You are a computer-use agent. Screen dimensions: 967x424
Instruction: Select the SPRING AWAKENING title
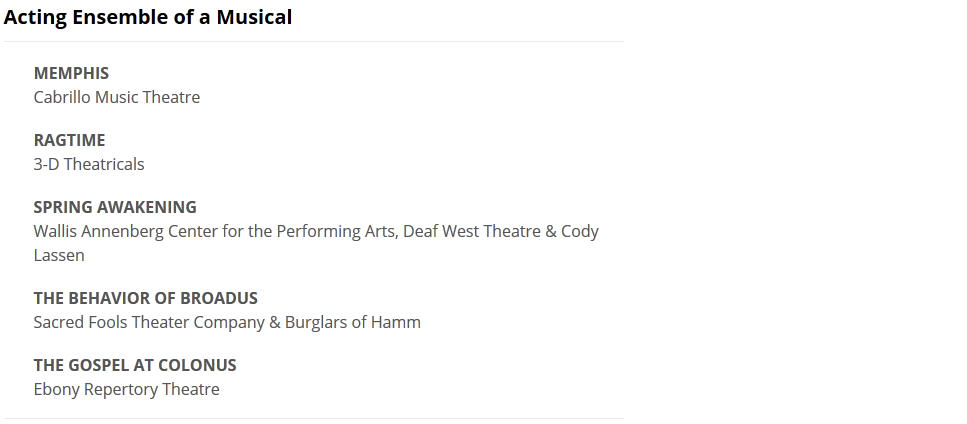coord(115,207)
